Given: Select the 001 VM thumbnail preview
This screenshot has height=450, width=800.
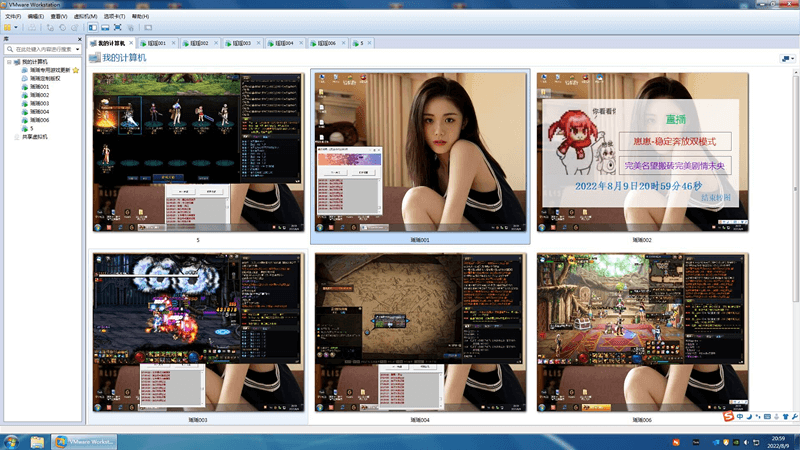Looking at the screenshot, I should tap(420, 152).
